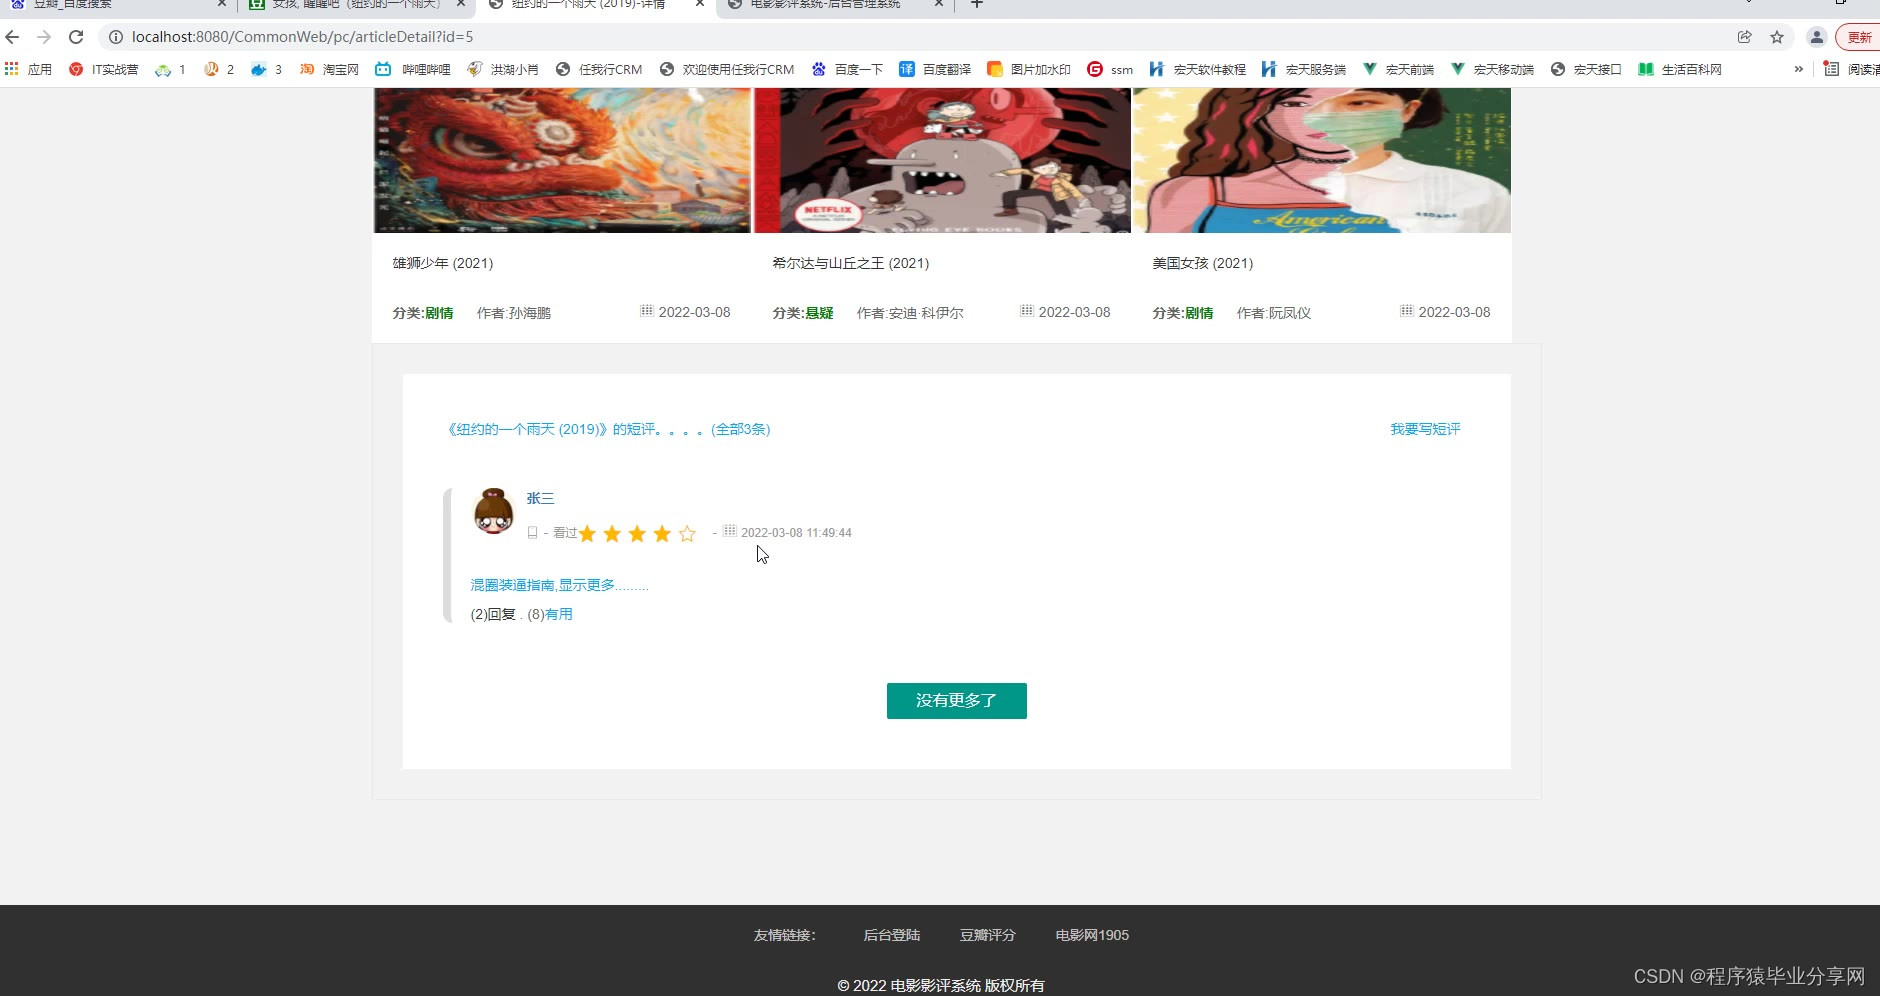Open the 希尔达与山丘之王 movie poster
Image resolution: width=1880 pixels, height=996 pixels.
coord(942,160)
